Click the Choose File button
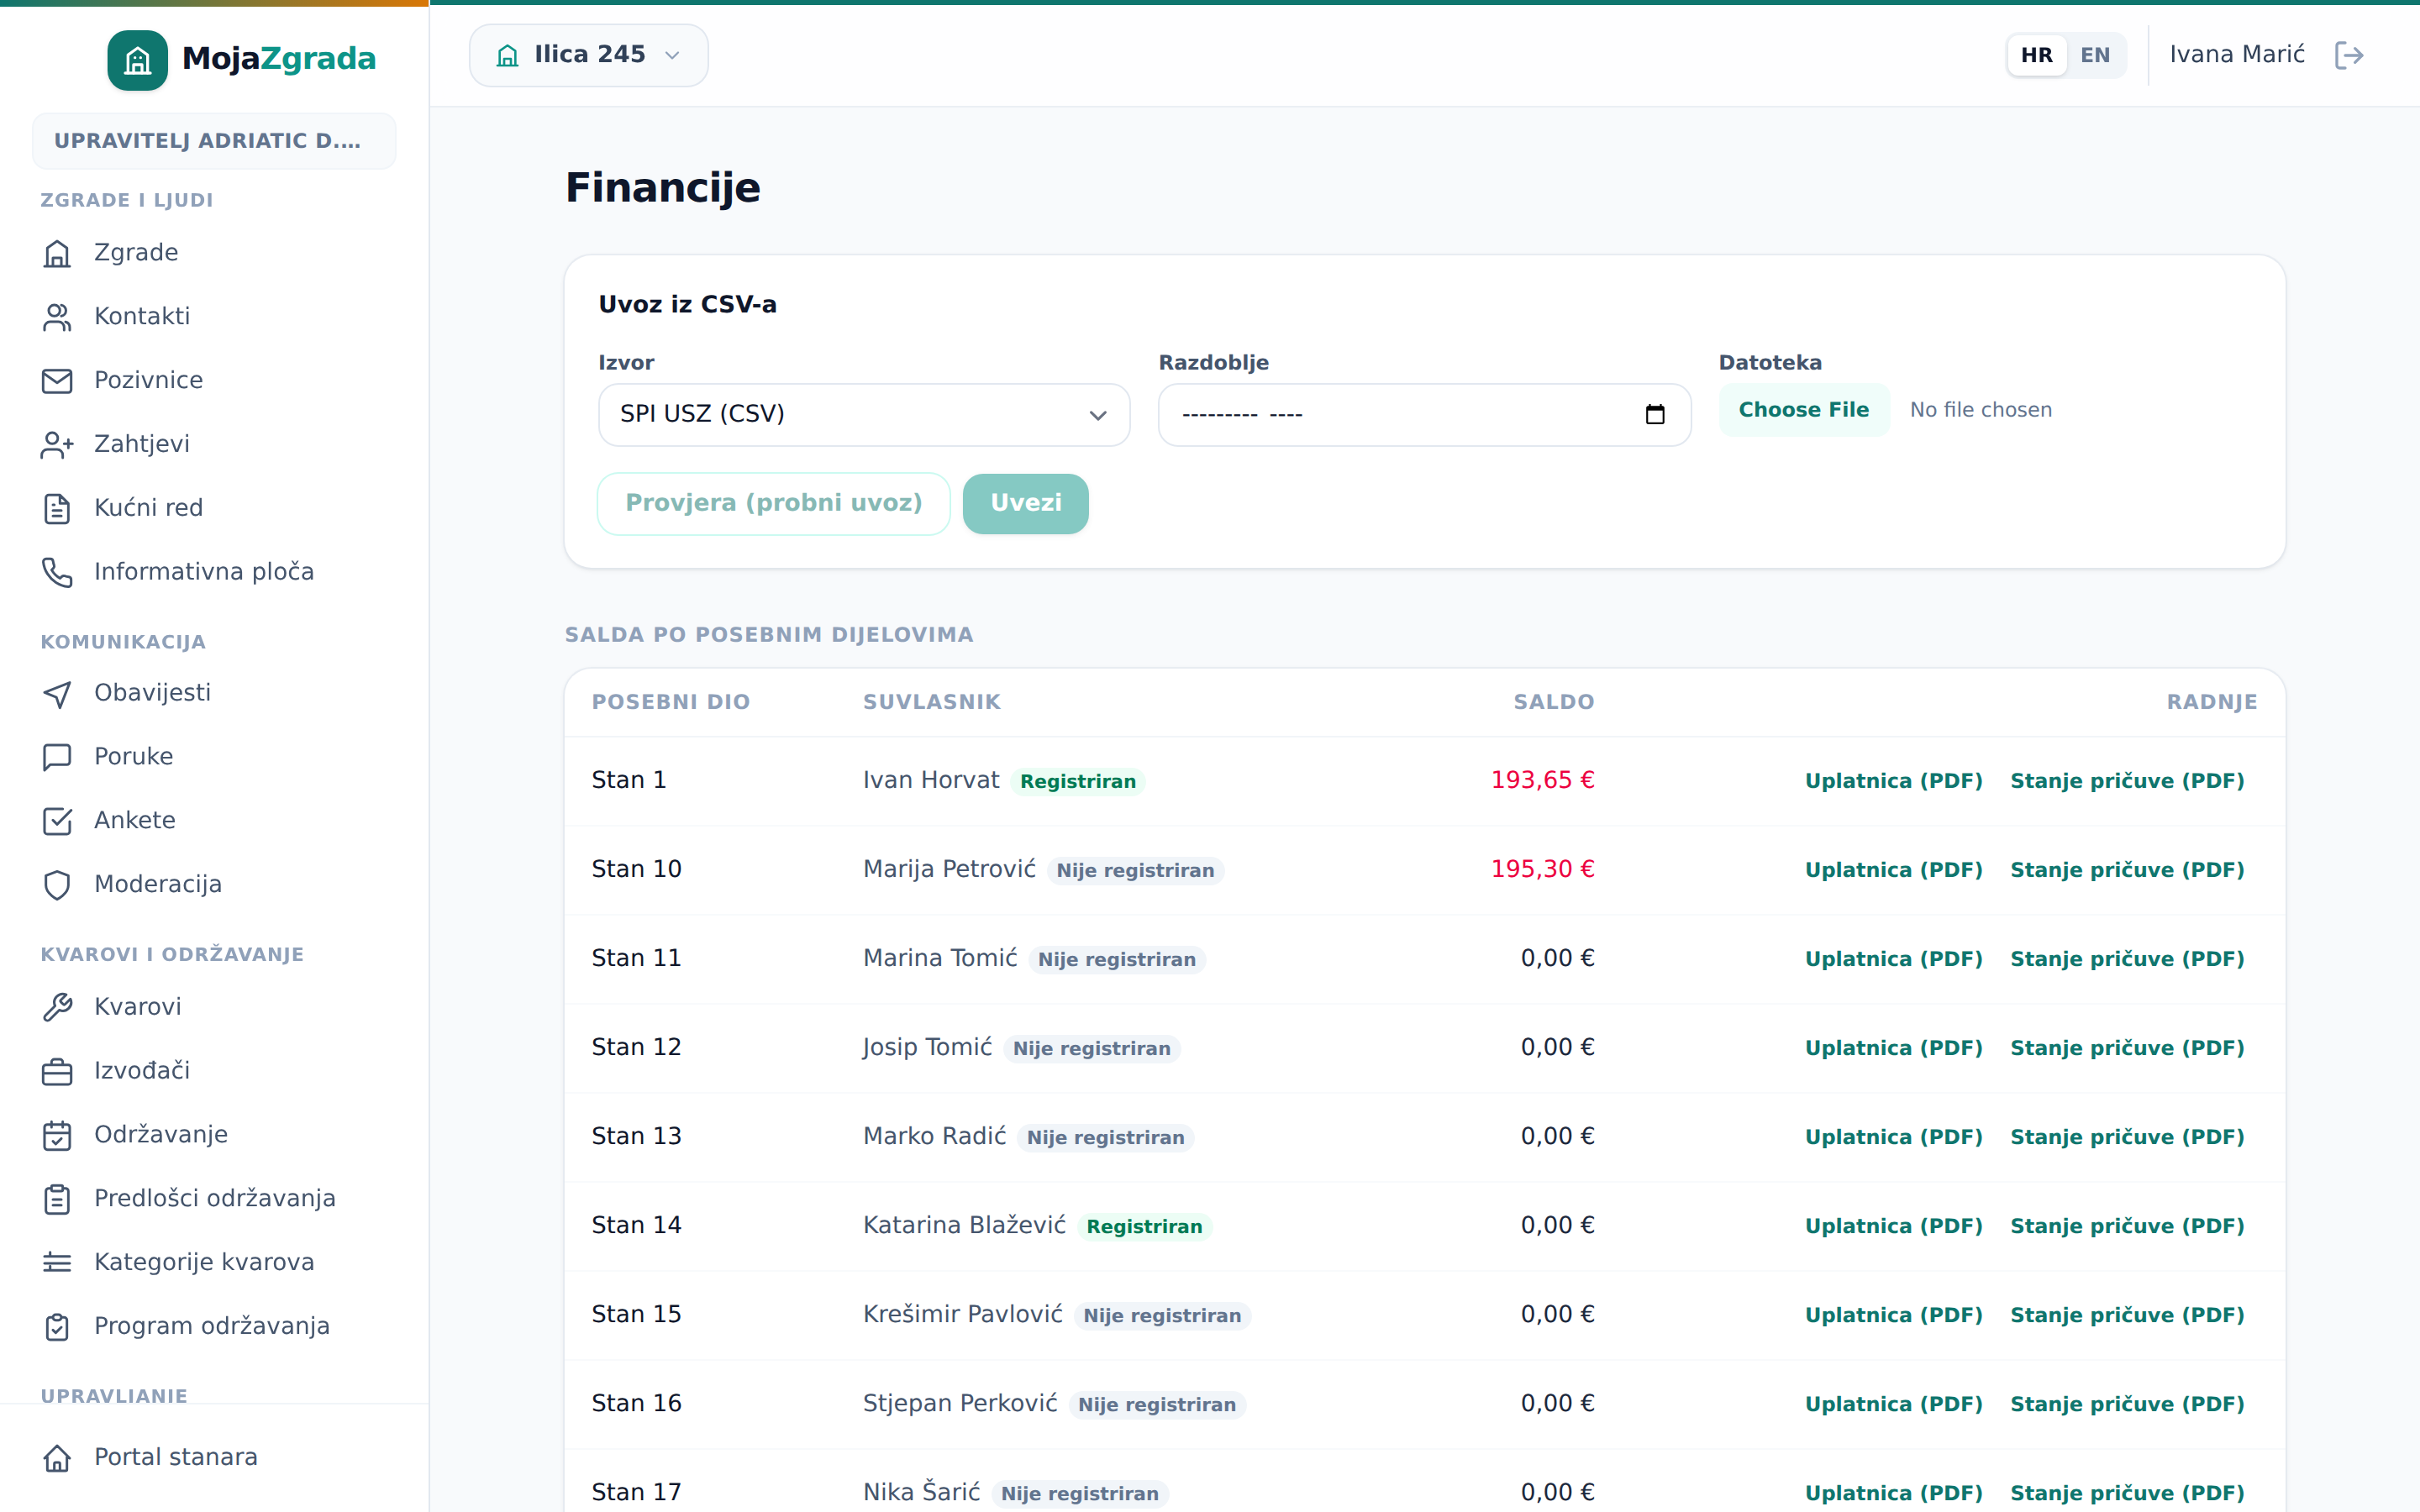2420x1512 pixels. [x=1804, y=410]
